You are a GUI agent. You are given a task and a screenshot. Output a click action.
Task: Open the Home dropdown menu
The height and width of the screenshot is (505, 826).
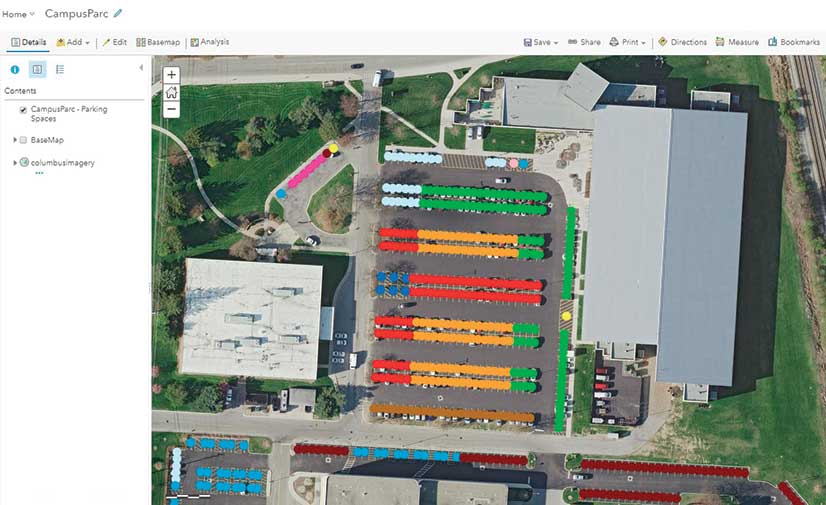click(18, 14)
